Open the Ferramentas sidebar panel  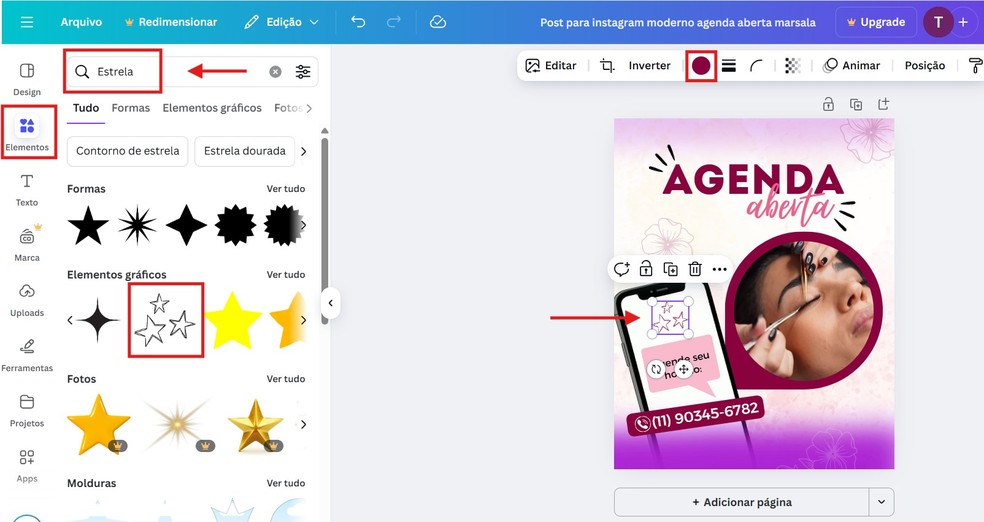coord(27,355)
